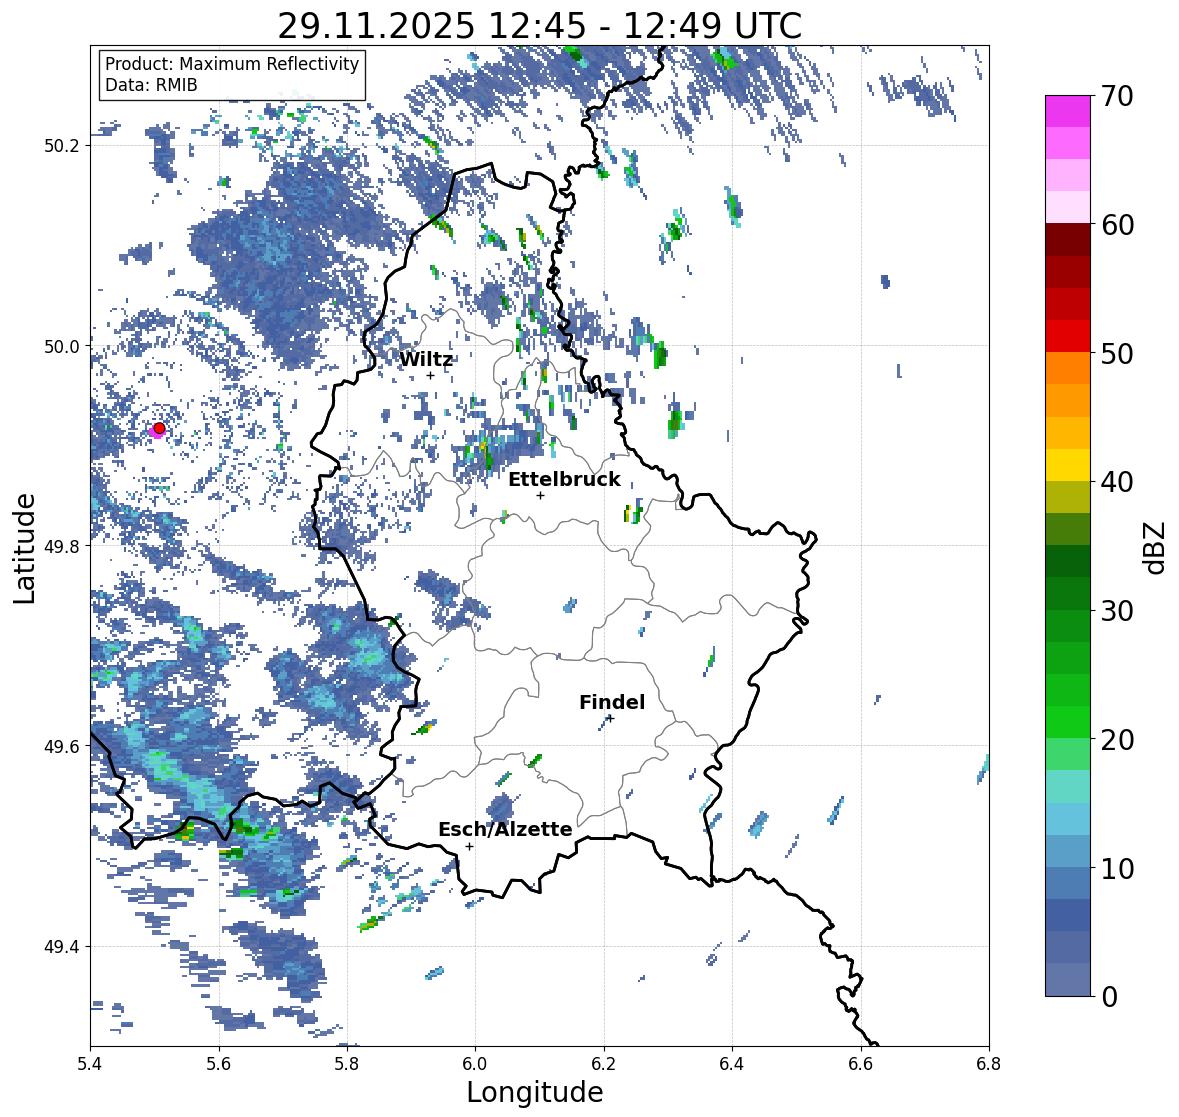Click the 6.2 longitude tick label
This screenshot has width=1179, height=1117.
[604, 1064]
